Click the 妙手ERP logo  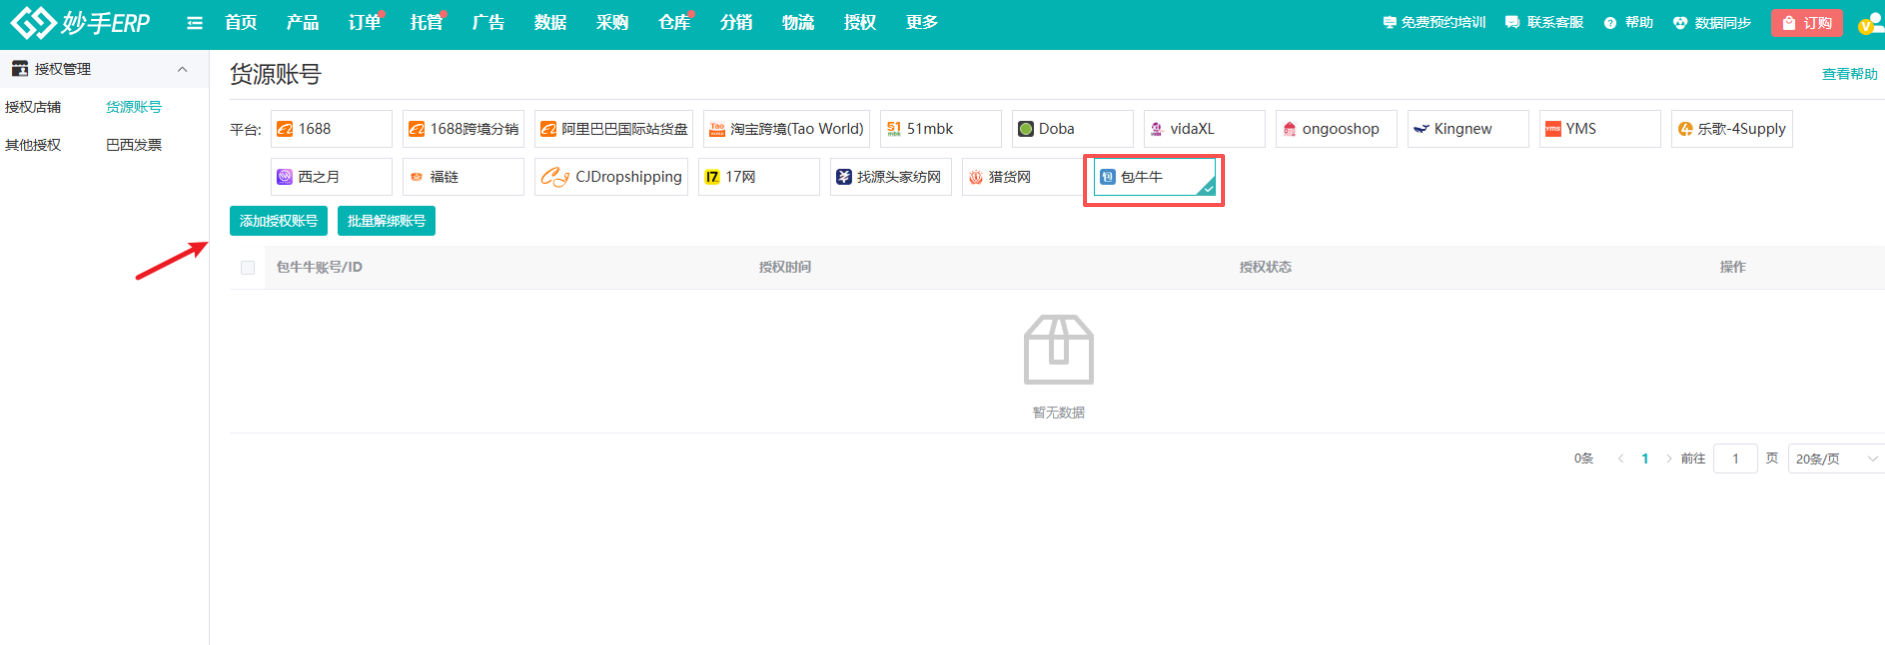click(x=80, y=22)
